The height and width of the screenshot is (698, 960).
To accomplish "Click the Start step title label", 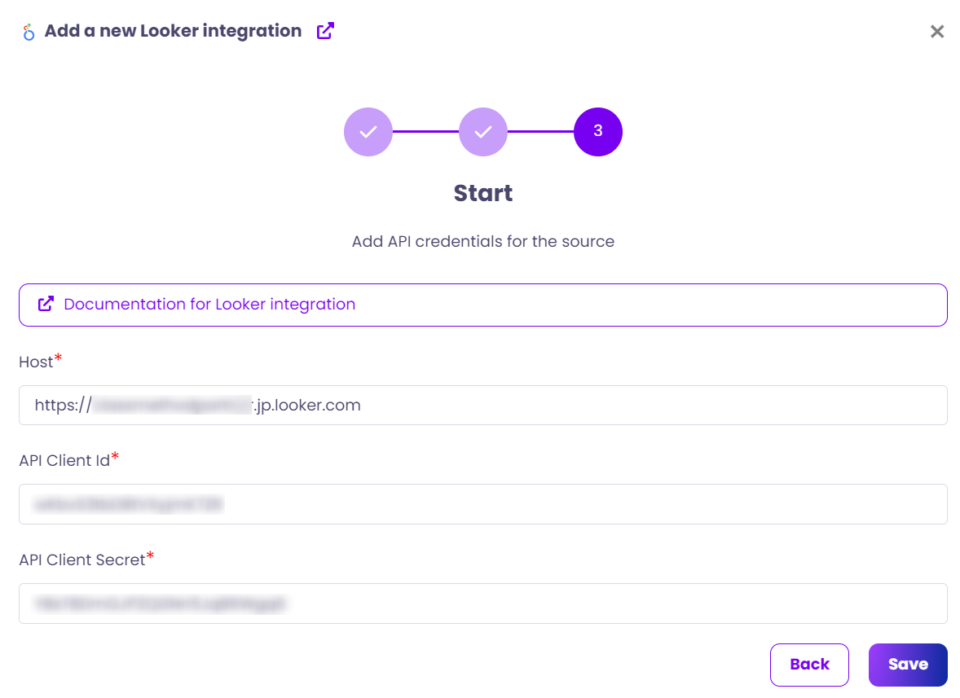I will click(483, 193).
